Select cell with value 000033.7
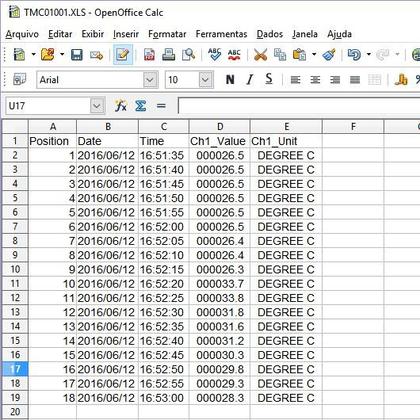The image size is (420, 420). point(220,284)
